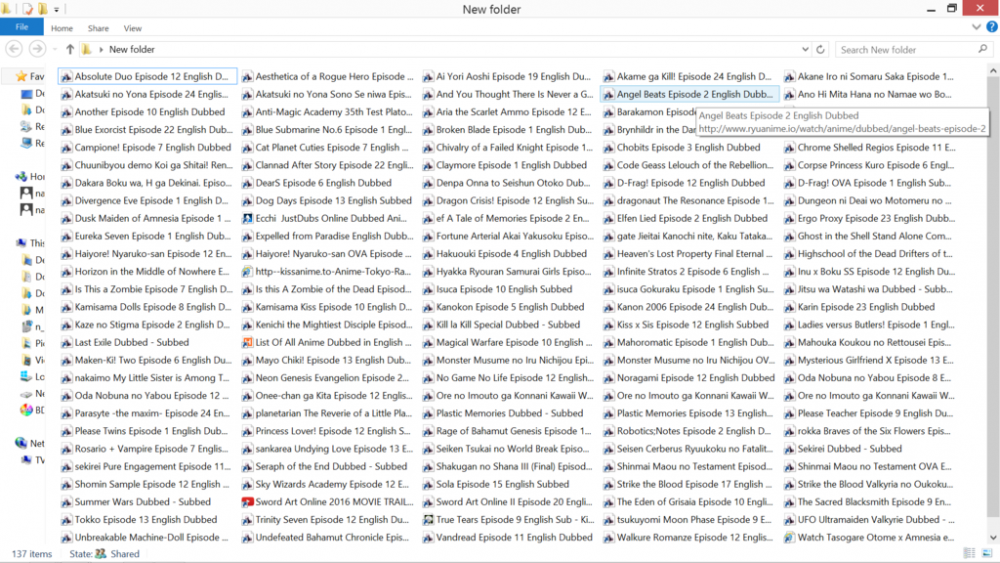Select icon of True Tears Episode 9 file
Image resolution: width=1000 pixels, height=563 pixels.
(x=428, y=520)
